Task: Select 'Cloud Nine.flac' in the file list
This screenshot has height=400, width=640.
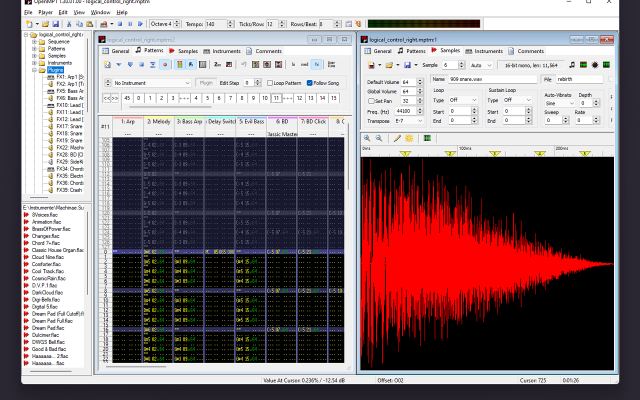Action: 48,257
